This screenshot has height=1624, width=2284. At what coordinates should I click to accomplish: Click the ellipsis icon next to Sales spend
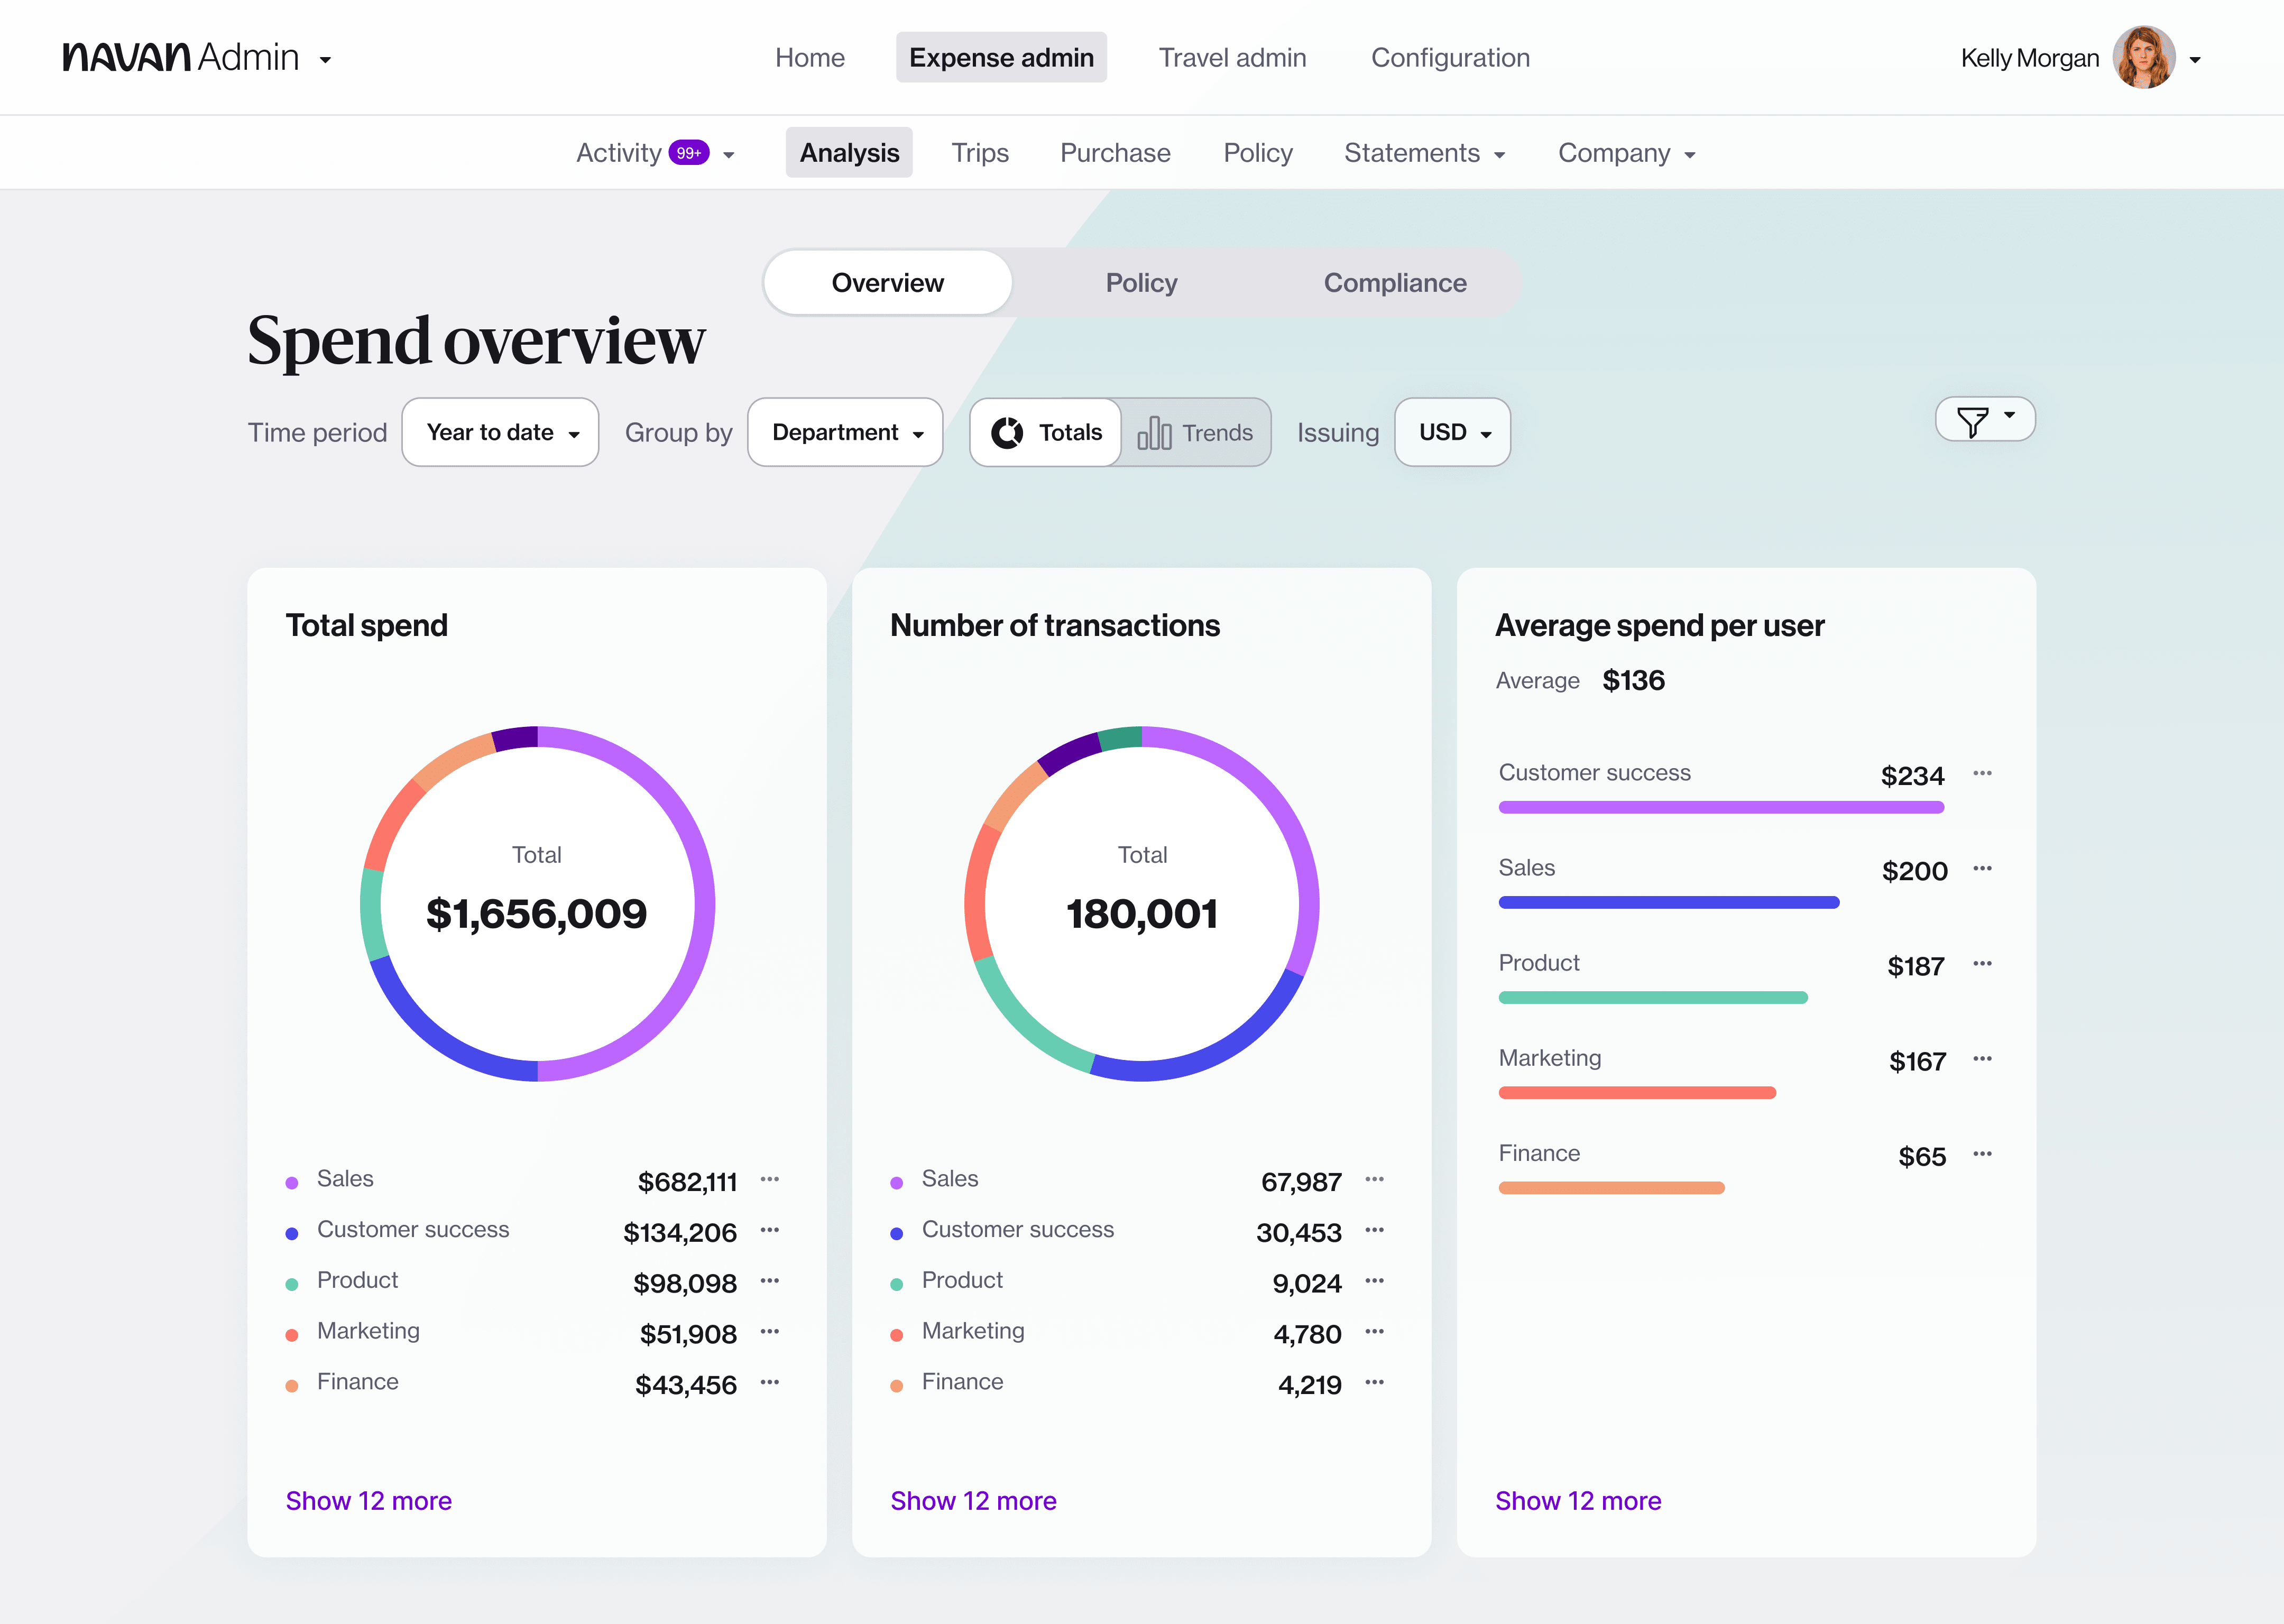coord(770,1178)
